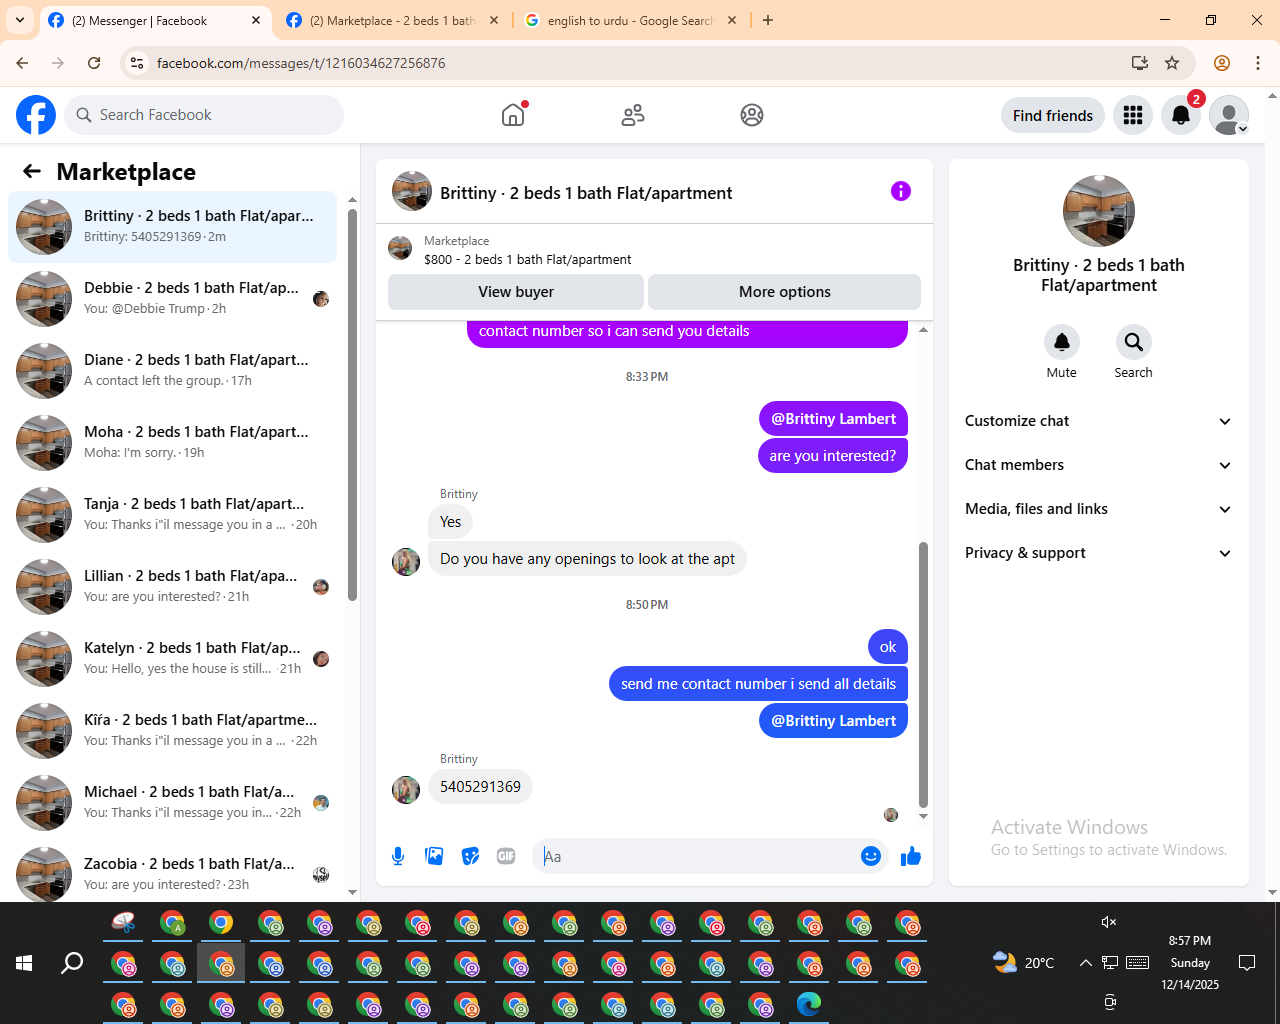The image size is (1280, 1024).
Task: Choose a sticker icon
Action: (470, 856)
